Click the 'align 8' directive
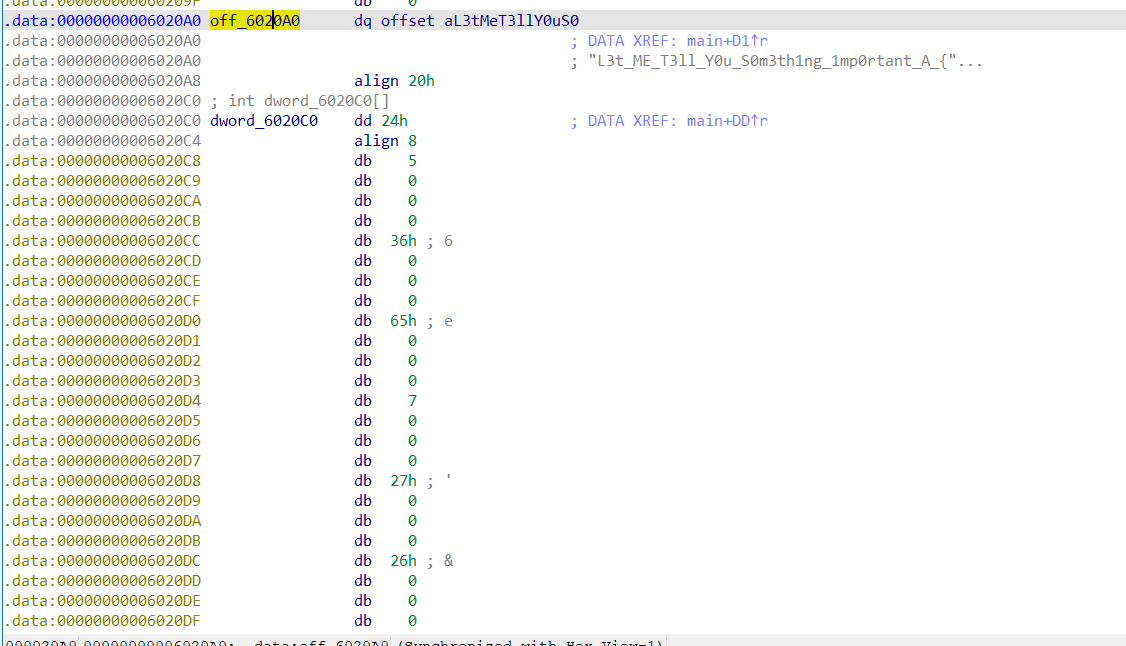This screenshot has width=1126, height=646. (x=385, y=141)
